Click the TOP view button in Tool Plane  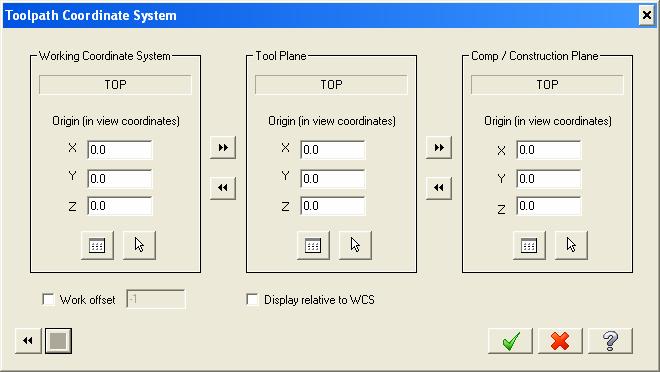point(331,85)
